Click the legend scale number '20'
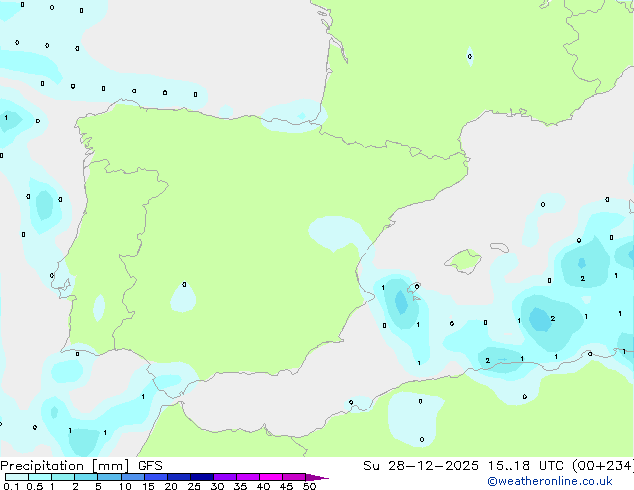 171,486
